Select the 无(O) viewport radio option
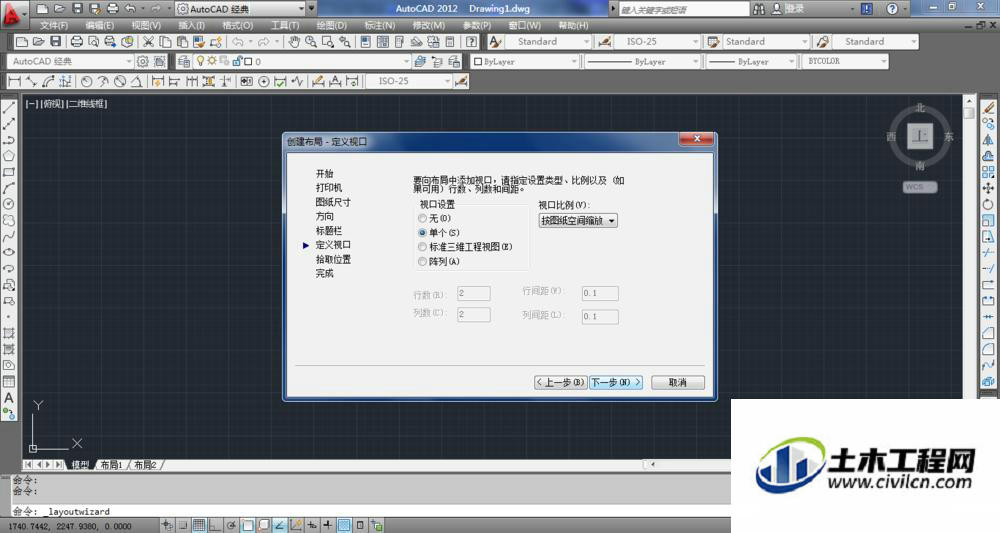Image resolution: width=1000 pixels, height=533 pixels. [x=422, y=218]
